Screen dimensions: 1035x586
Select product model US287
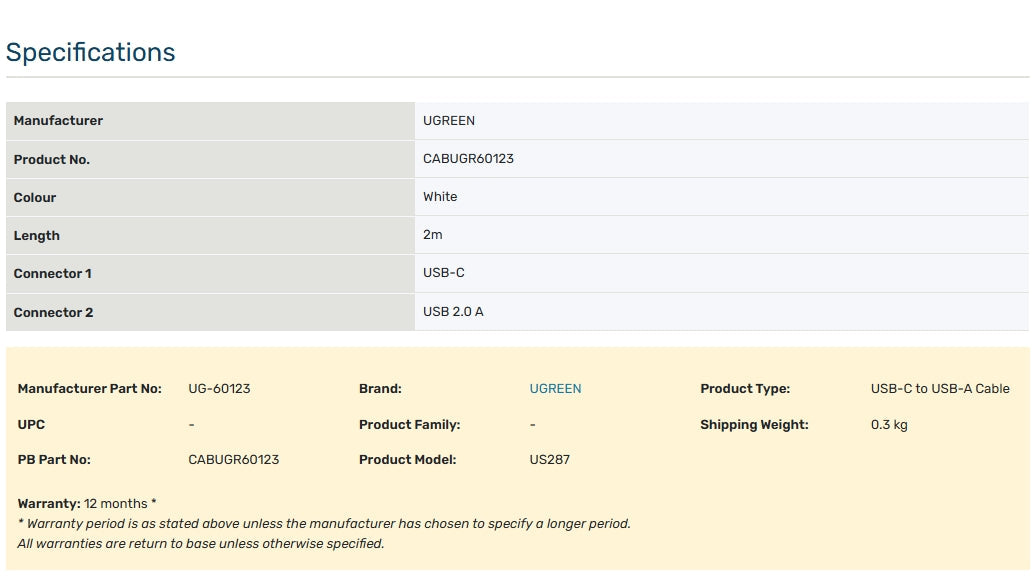pyautogui.click(x=549, y=460)
